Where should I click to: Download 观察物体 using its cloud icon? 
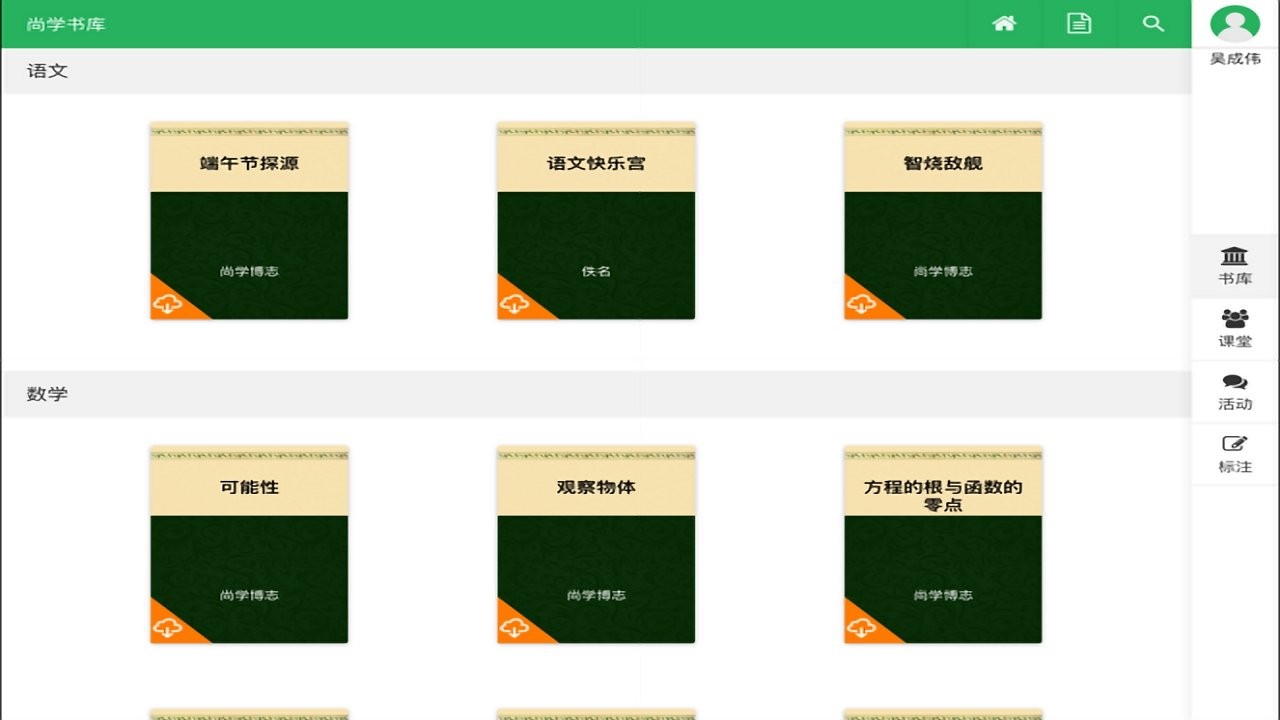515,627
